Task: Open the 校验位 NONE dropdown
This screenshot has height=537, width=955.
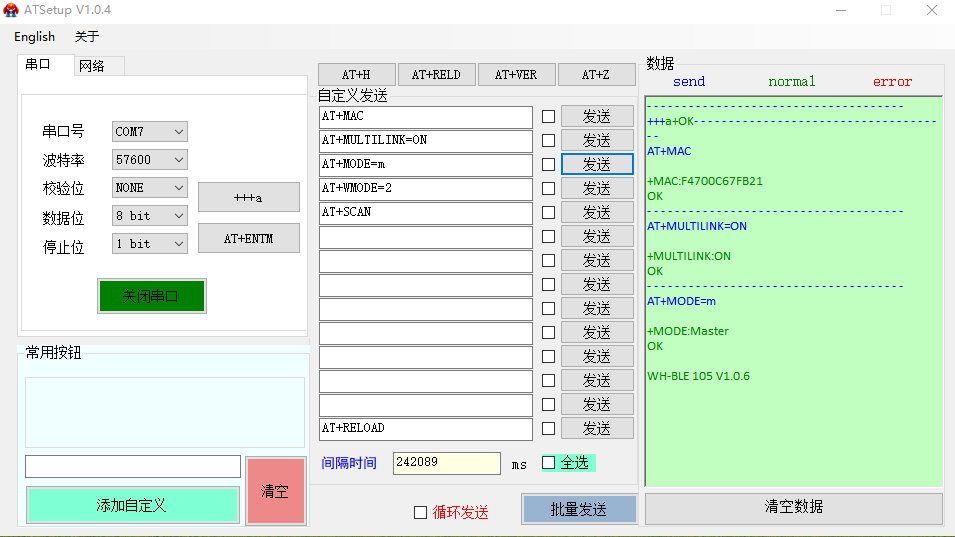Action: click(149, 188)
